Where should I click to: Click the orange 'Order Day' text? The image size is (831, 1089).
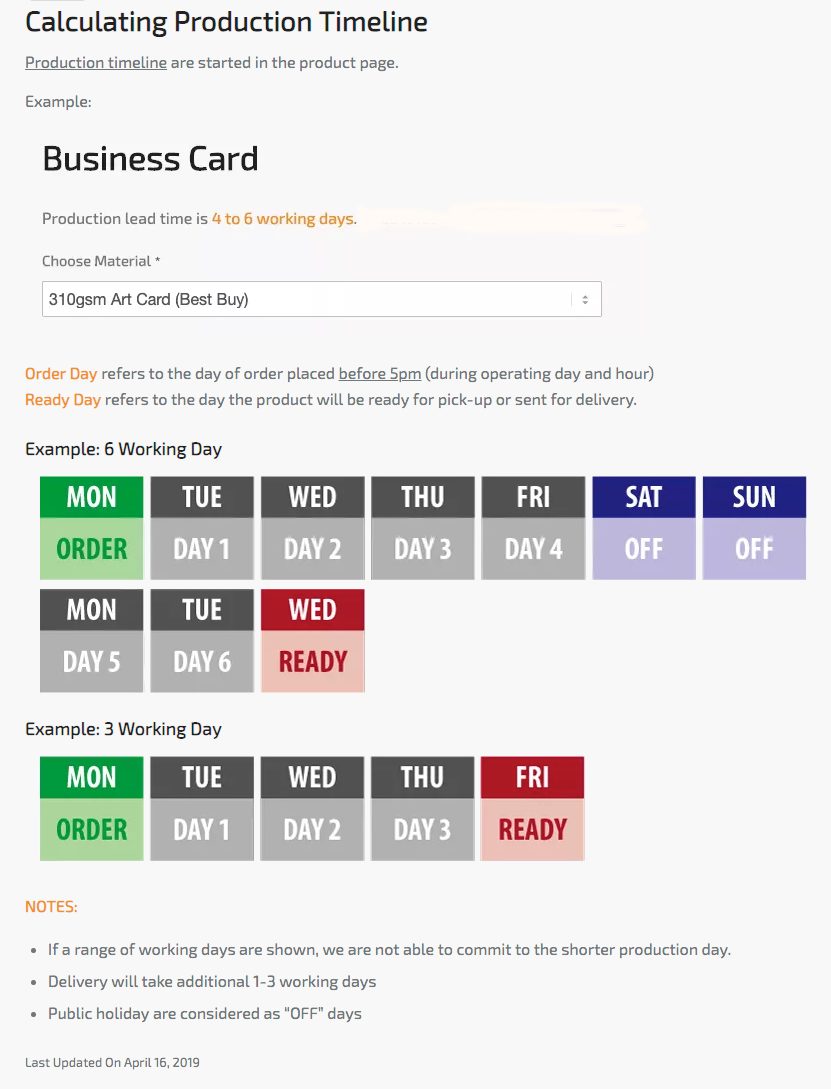(x=61, y=374)
